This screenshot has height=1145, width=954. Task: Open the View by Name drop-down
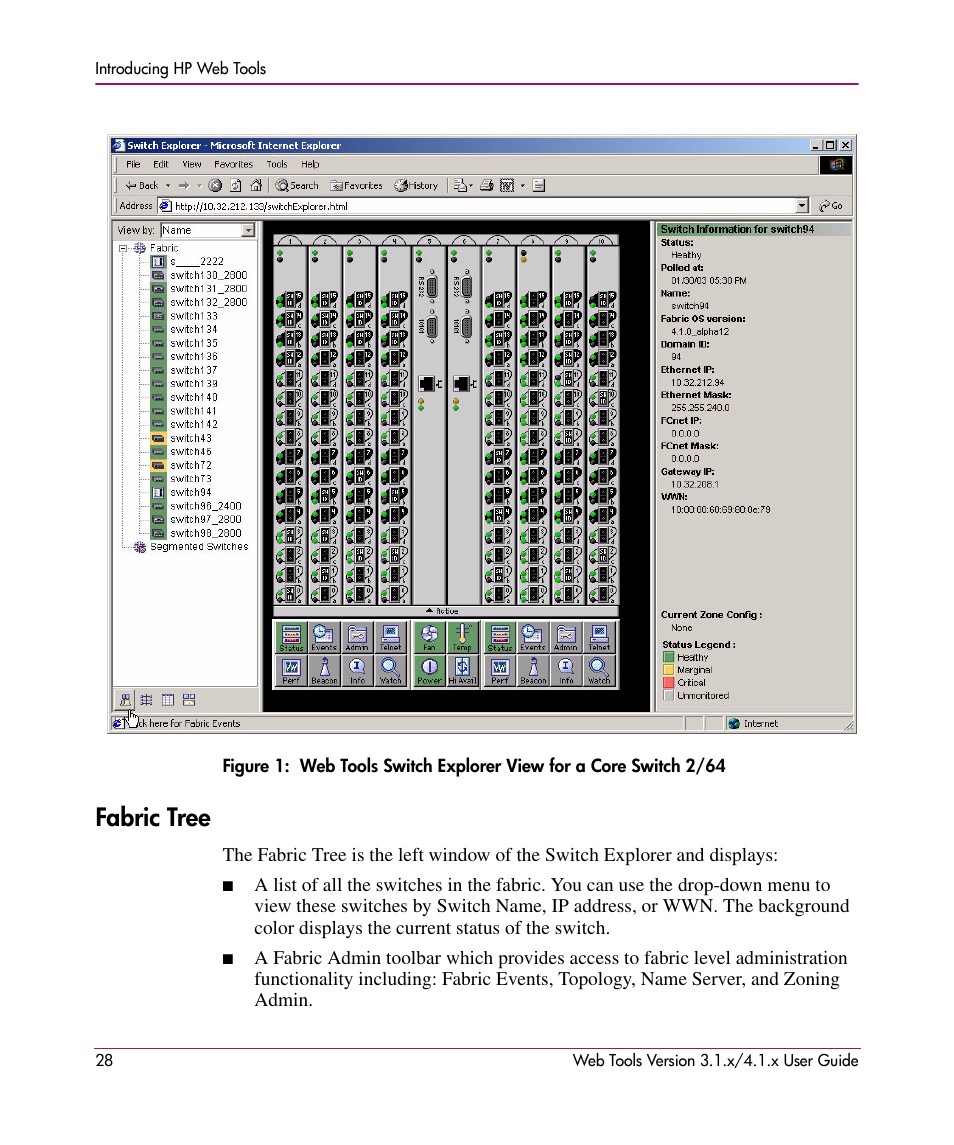(248, 230)
